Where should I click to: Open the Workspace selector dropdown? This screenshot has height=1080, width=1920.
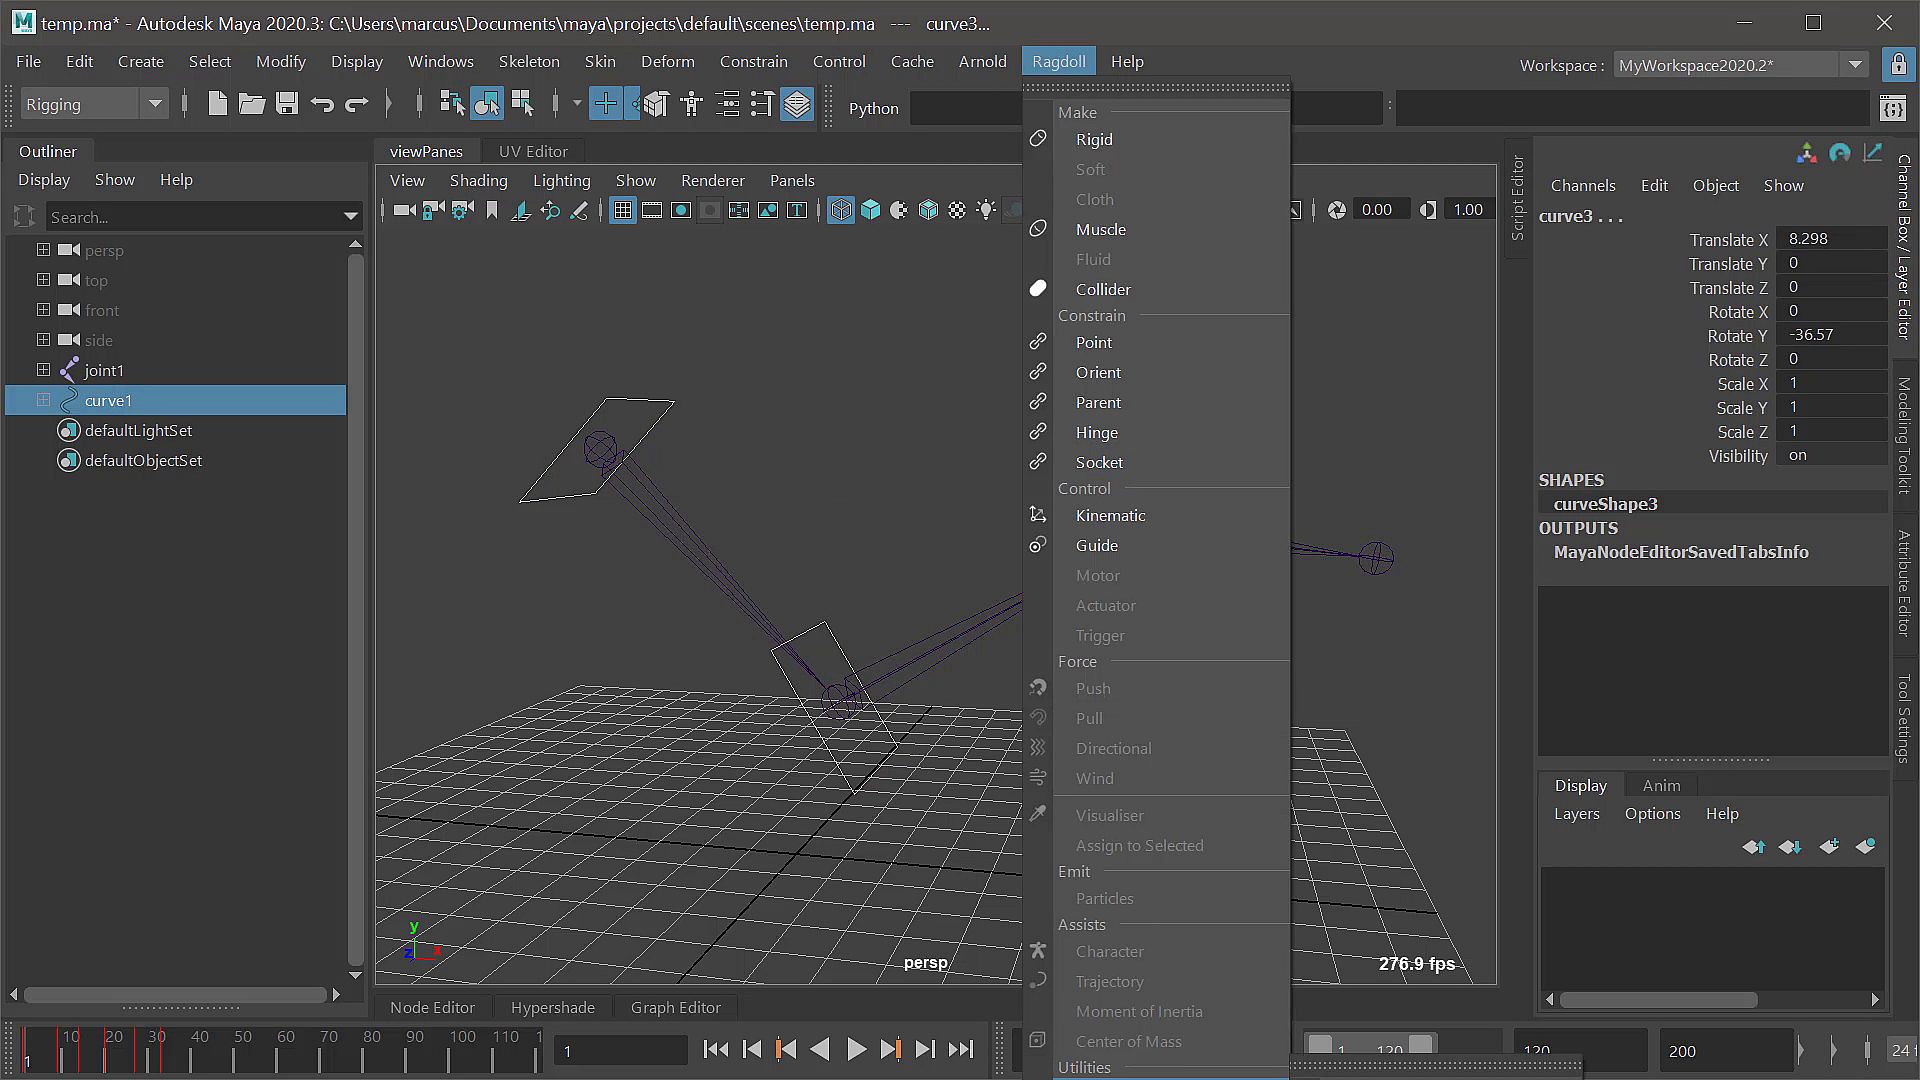[x=1855, y=65]
